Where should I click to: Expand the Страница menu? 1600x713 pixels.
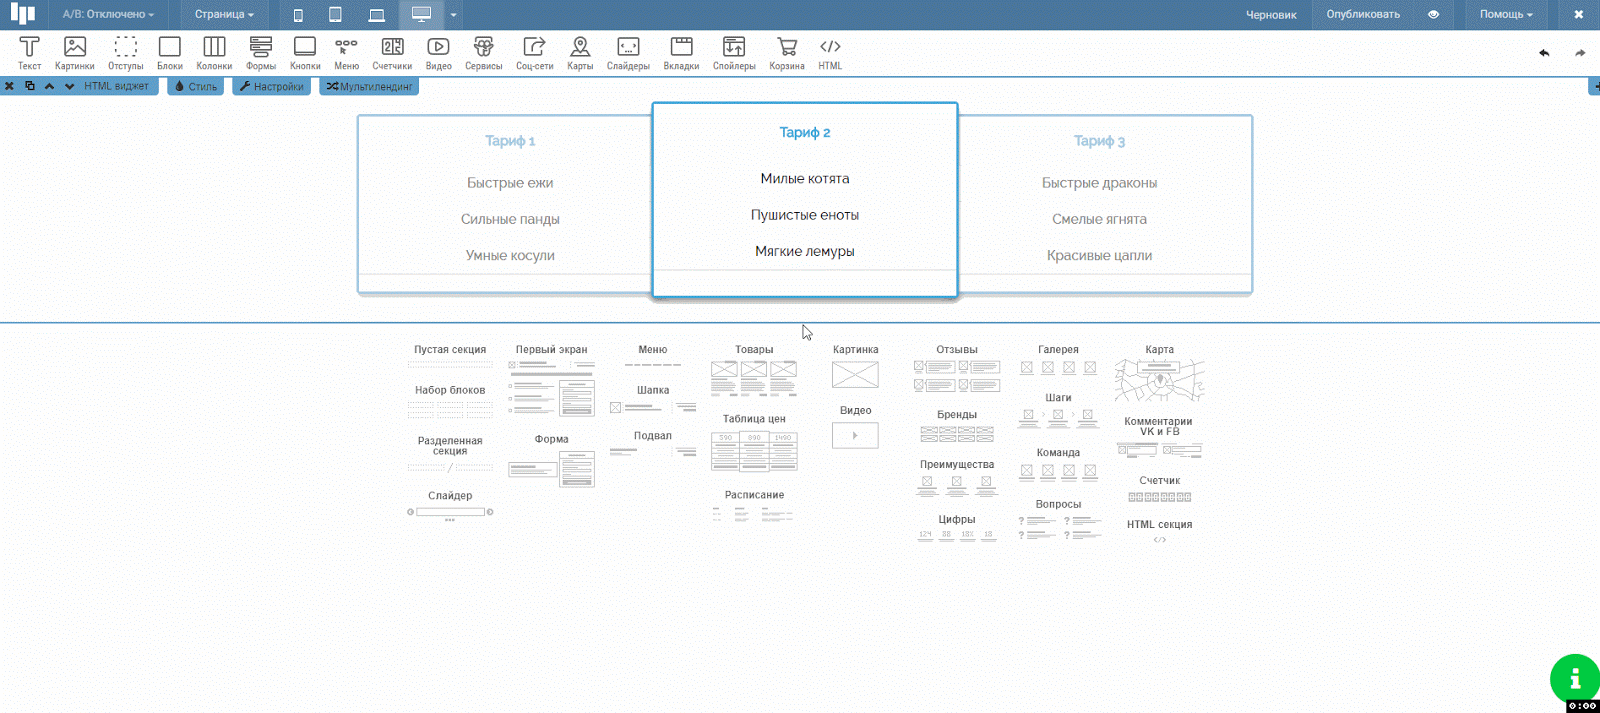[224, 15]
